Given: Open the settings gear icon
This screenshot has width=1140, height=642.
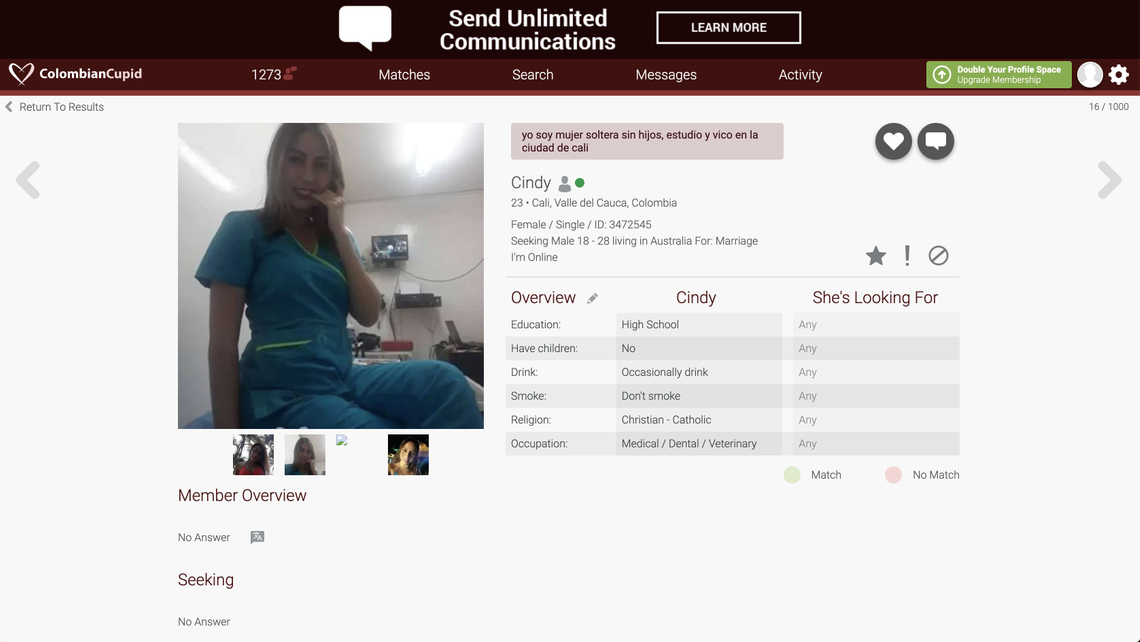Looking at the screenshot, I should (x=1119, y=74).
